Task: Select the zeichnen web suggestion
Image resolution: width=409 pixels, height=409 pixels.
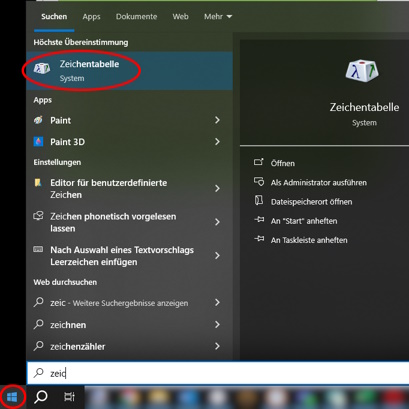Action: click(x=129, y=324)
